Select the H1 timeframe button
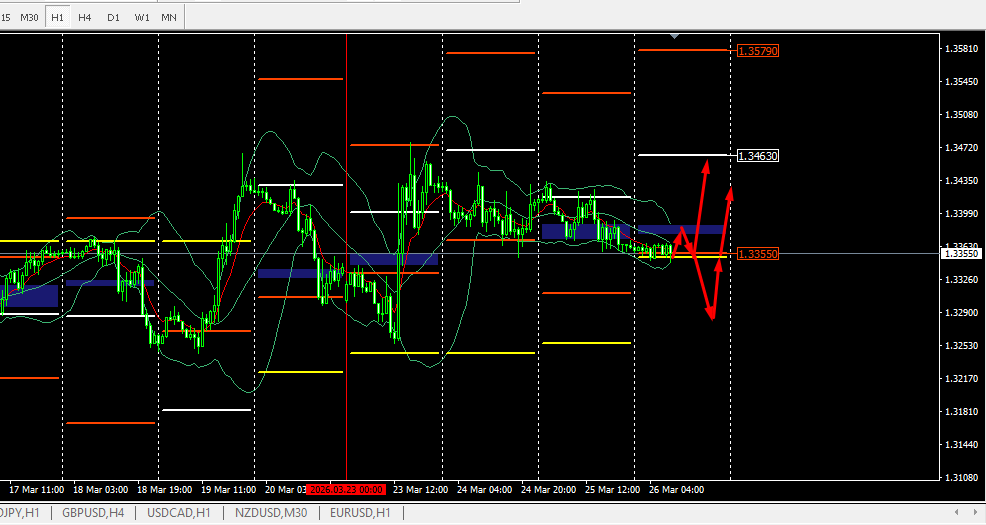 pyautogui.click(x=57, y=18)
